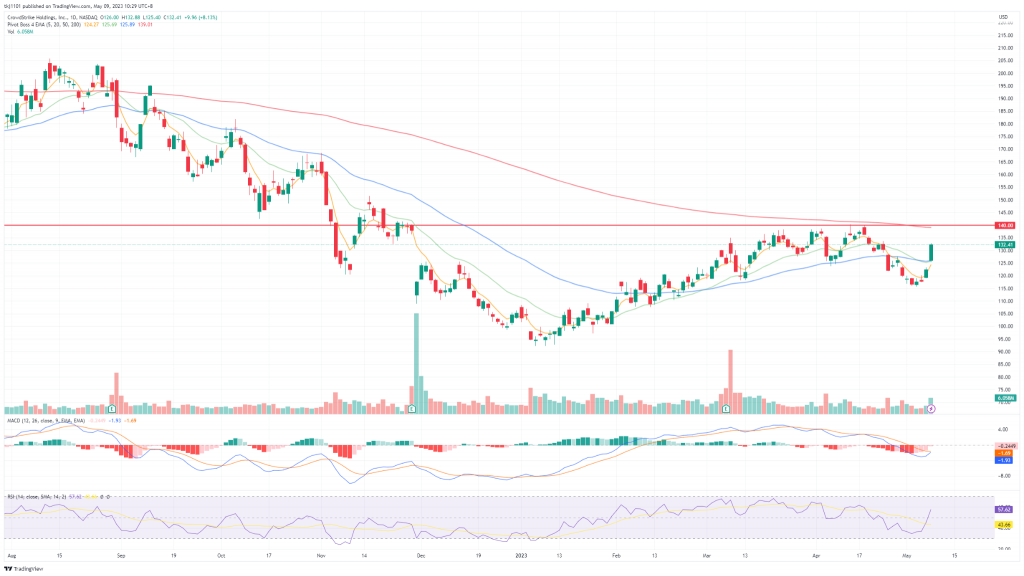Viewport: 1024px width, 576px height.
Task: Click the Vol indicator legend label
Action: point(10,32)
